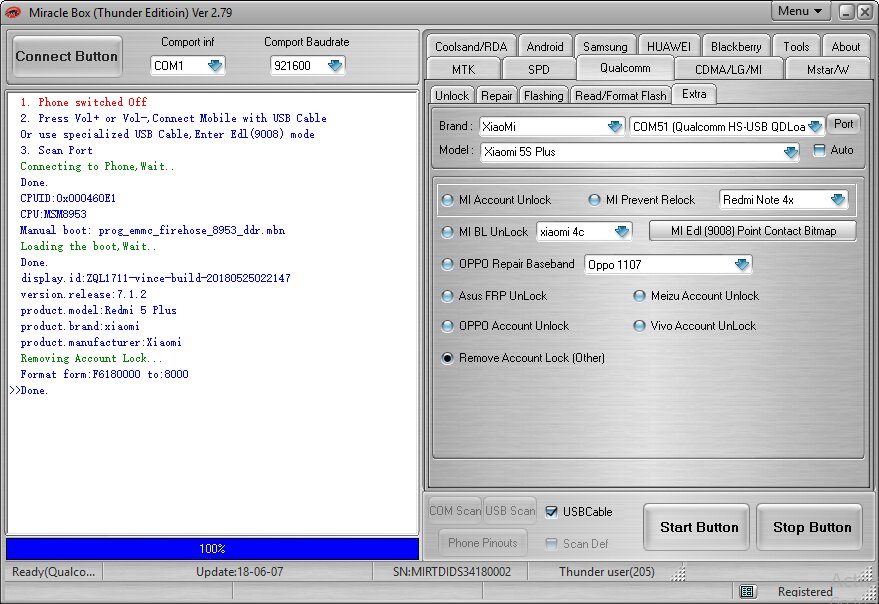879x604 pixels.
Task: Expand the Redmi Note 4x dropdown
Action: 838,200
